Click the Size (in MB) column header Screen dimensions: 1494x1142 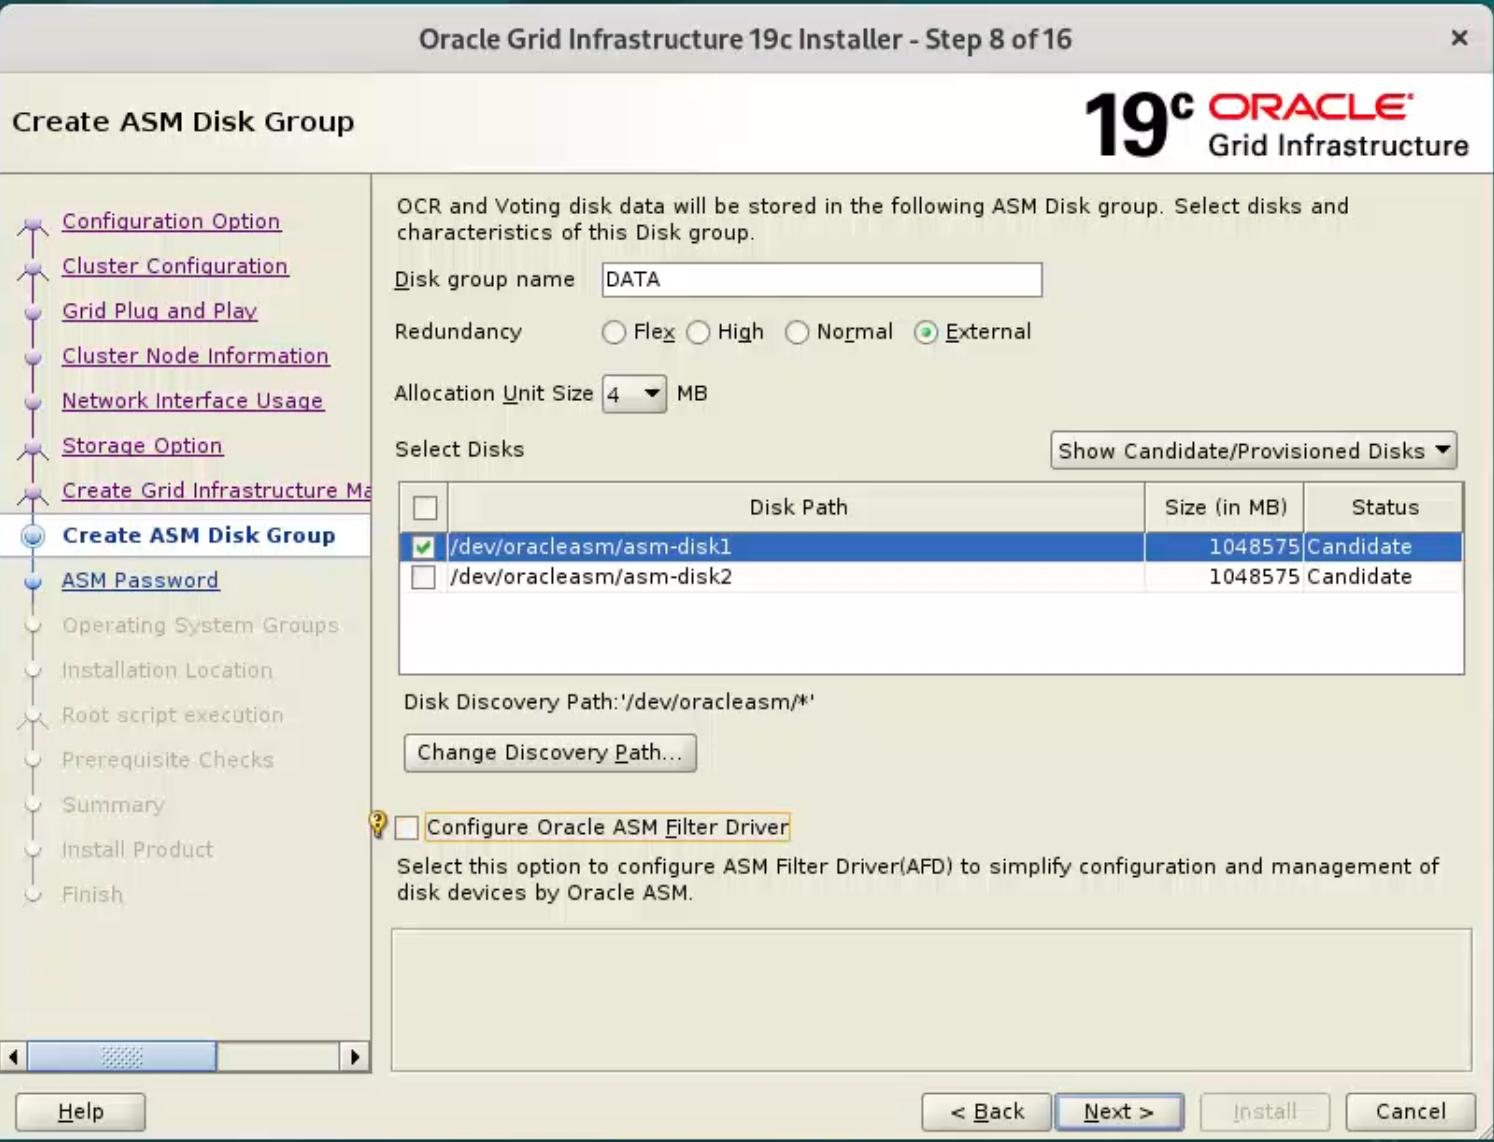click(1225, 508)
